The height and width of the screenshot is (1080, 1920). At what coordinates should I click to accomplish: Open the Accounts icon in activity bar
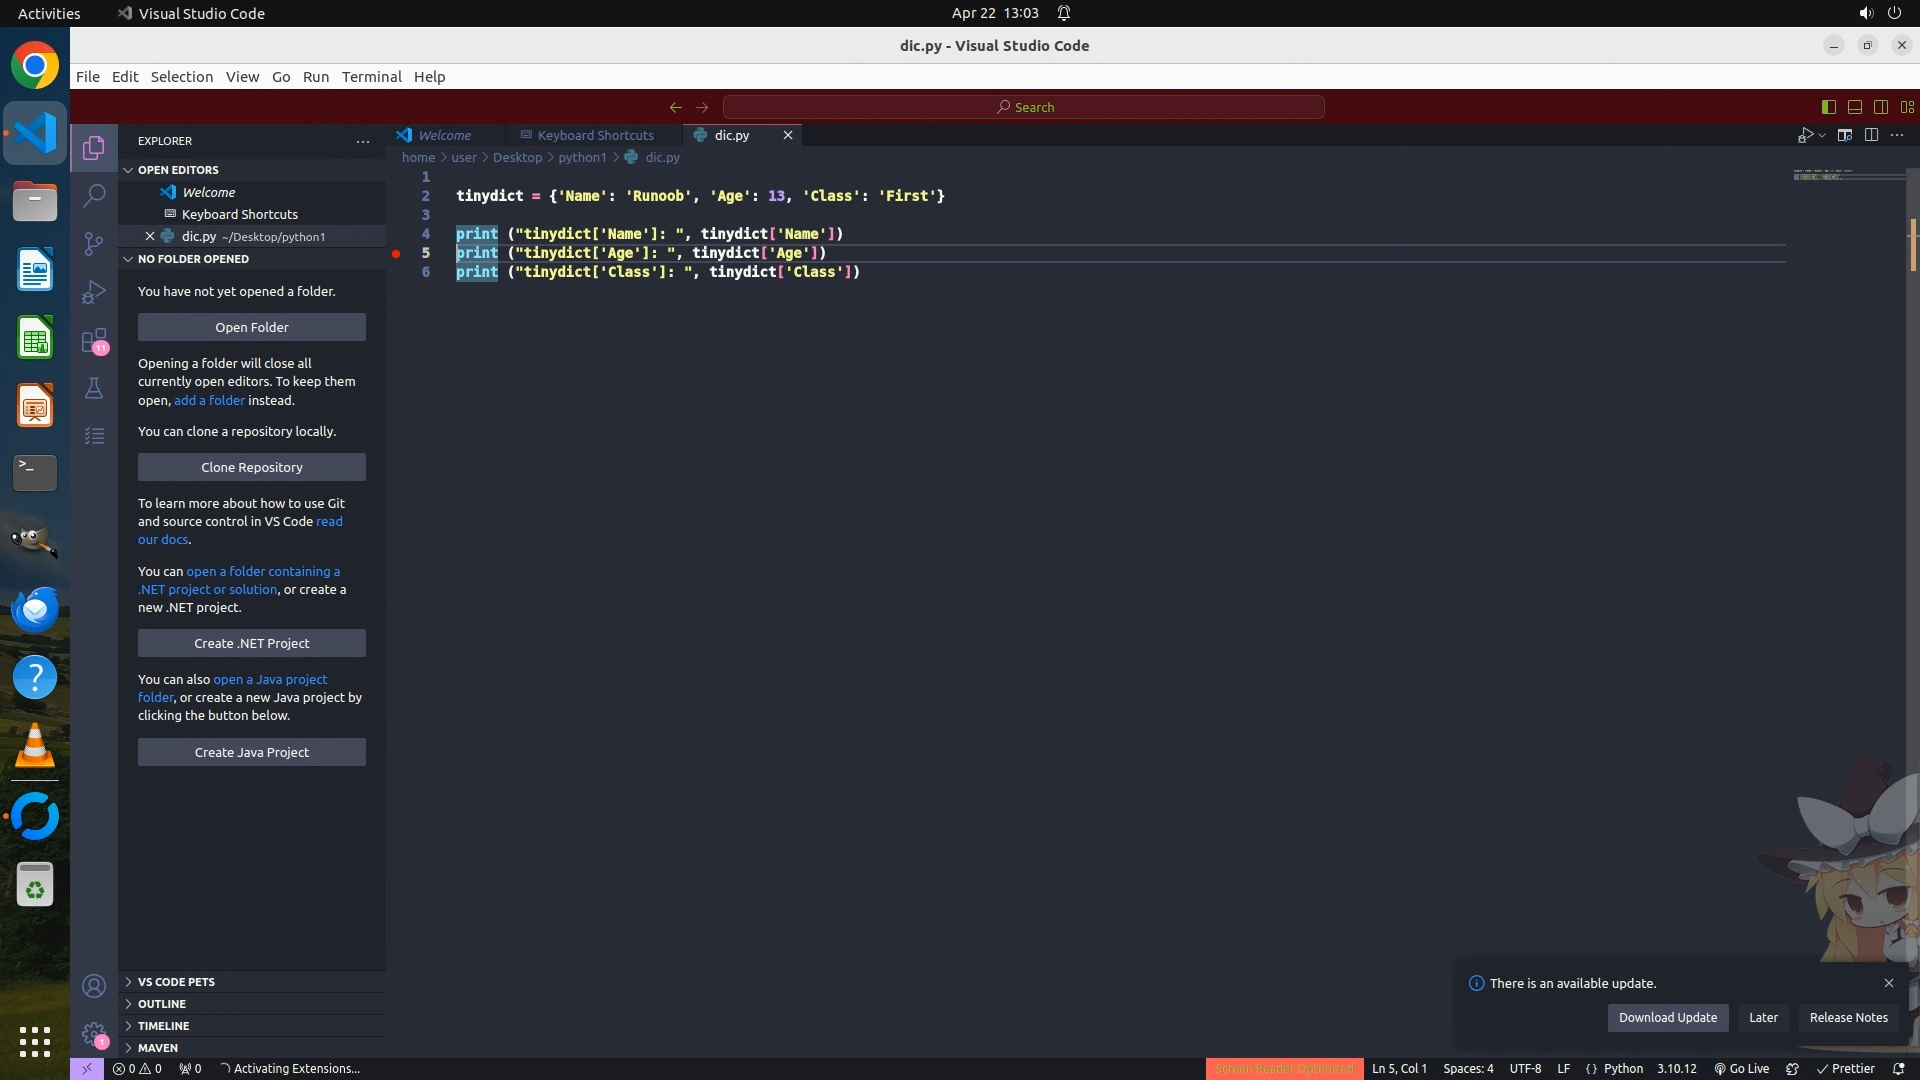[94, 987]
